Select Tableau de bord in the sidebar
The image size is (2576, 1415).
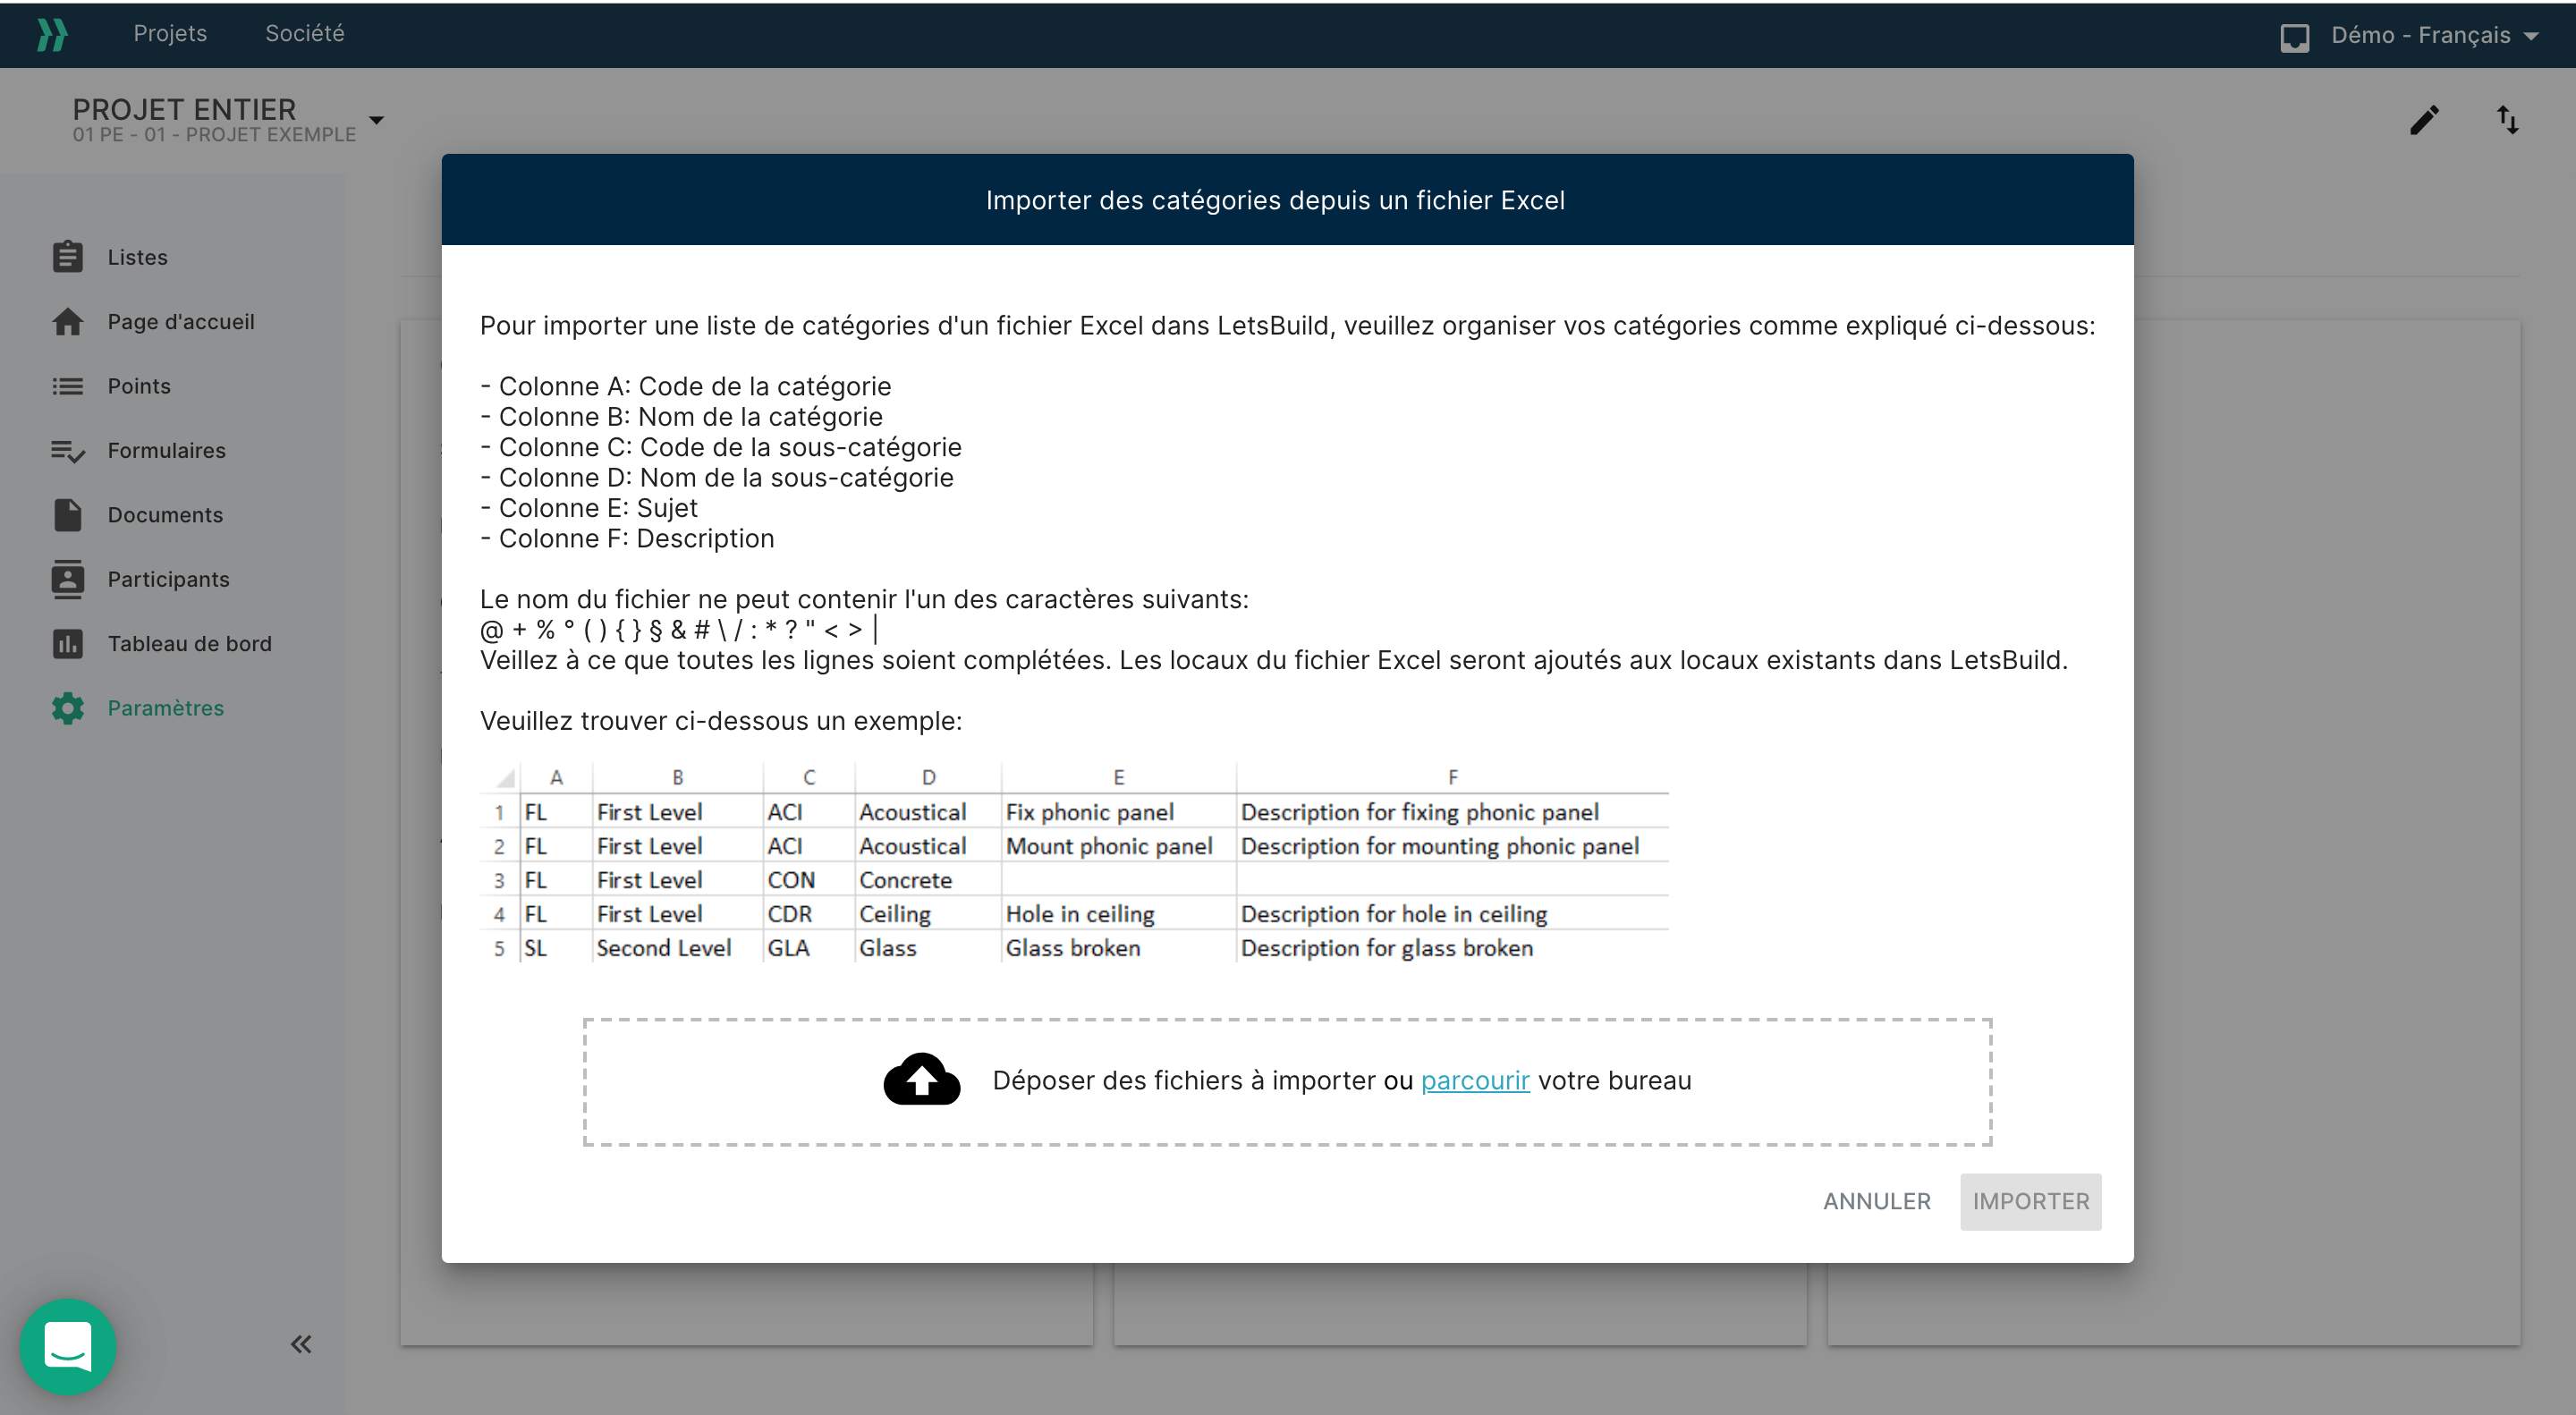[190, 644]
